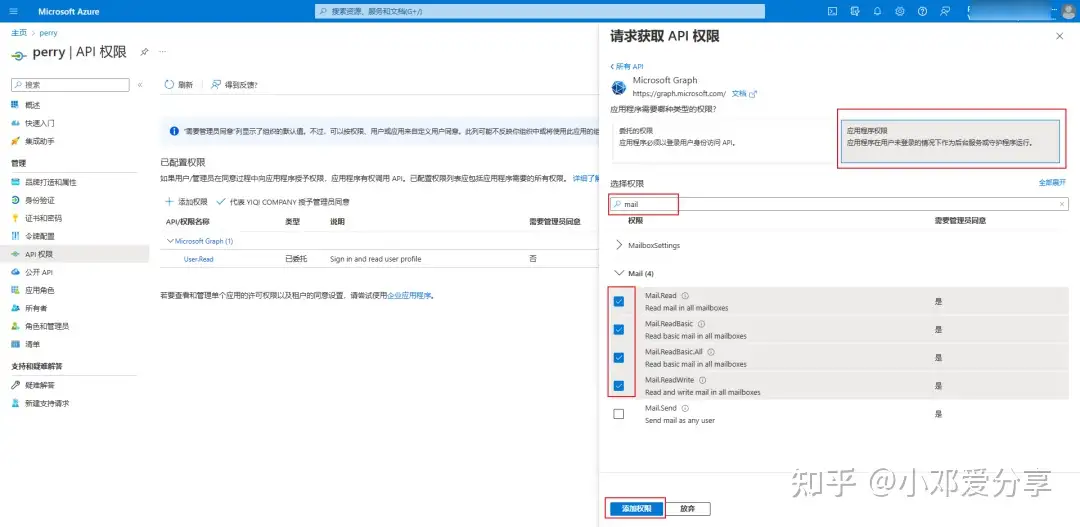Image resolution: width=1080 pixels, height=527 pixels.
Task: Click the info icon next to Mail.ReadBasic
Action: tap(702, 324)
